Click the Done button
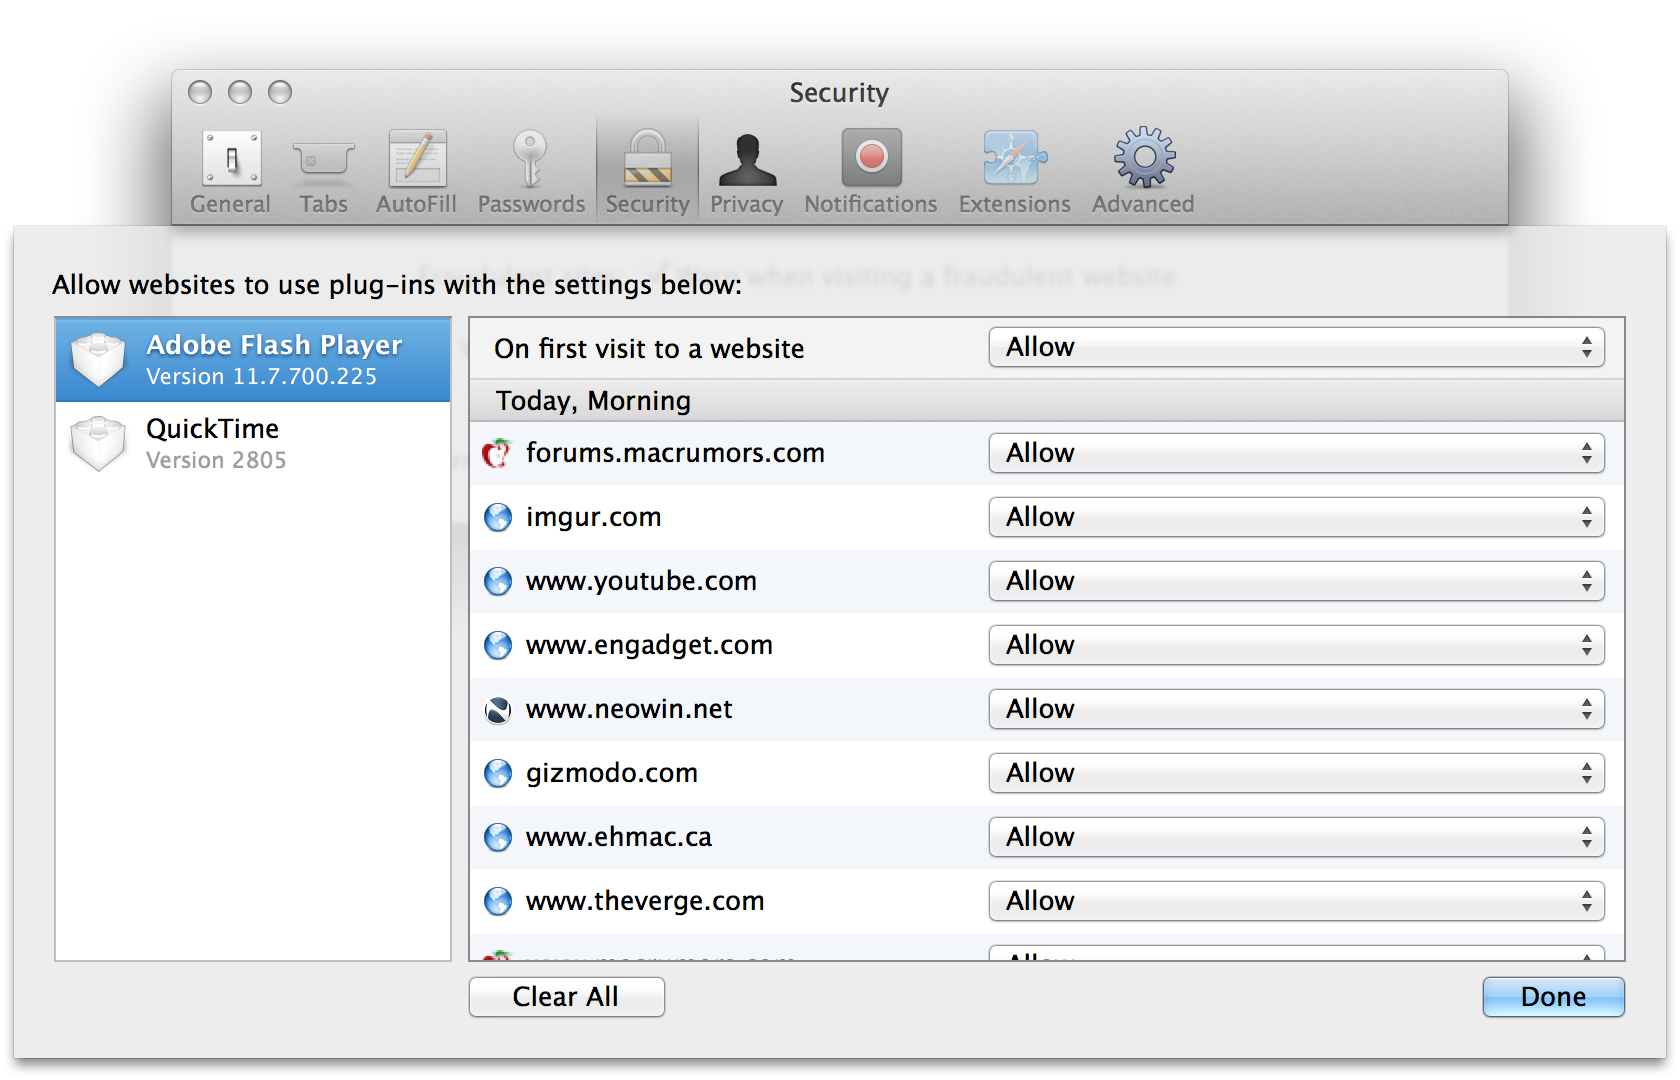 click(1552, 997)
